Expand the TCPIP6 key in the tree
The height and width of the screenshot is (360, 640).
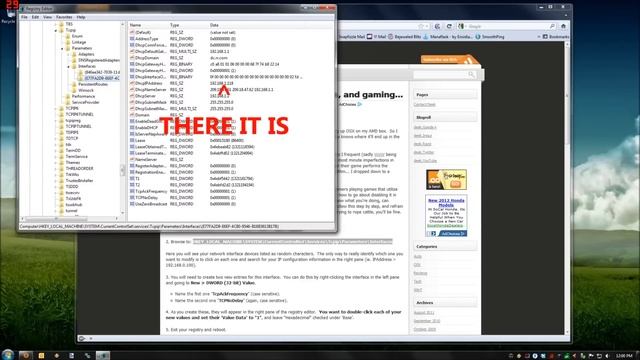pos(56,109)
